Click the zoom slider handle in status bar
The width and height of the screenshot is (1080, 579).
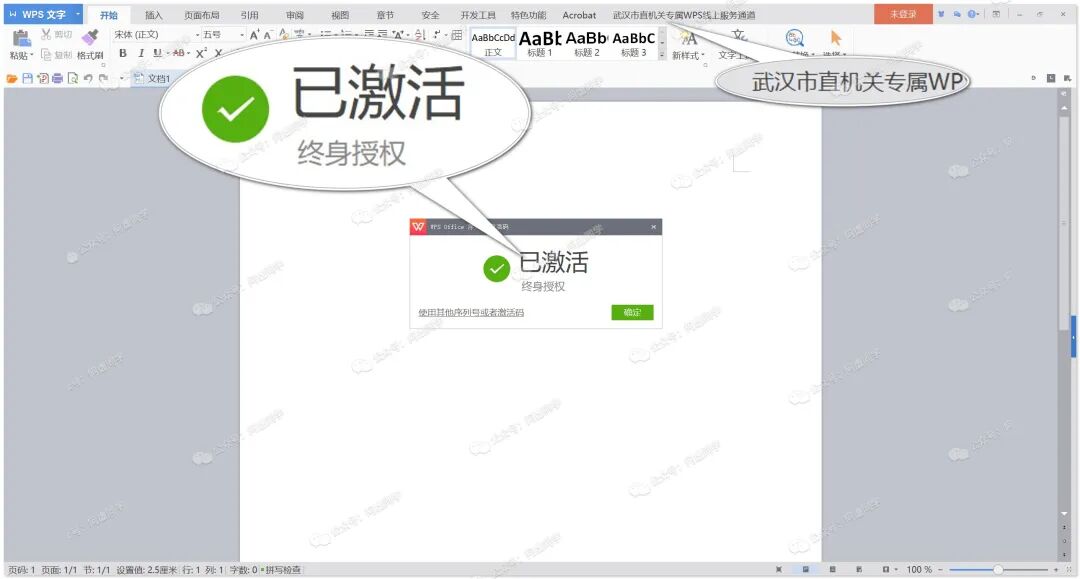tap(997, 570)
